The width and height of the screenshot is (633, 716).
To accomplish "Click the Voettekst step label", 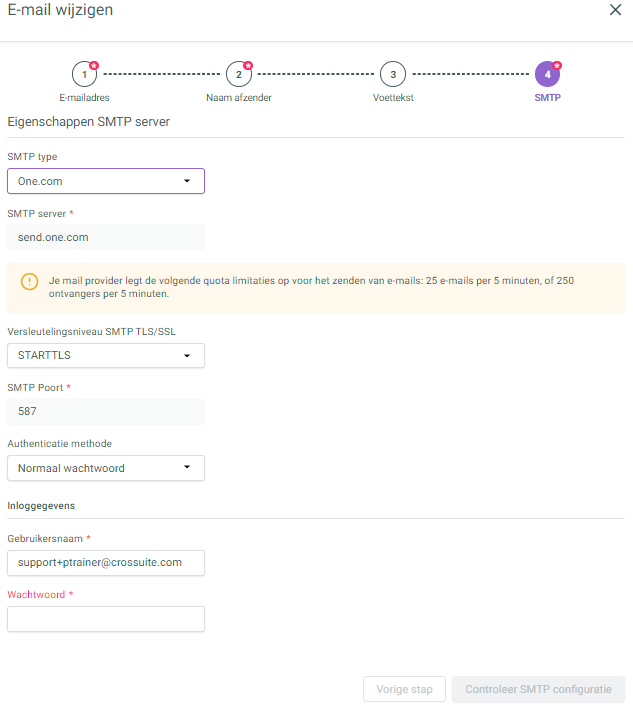I will pos(393,98).
